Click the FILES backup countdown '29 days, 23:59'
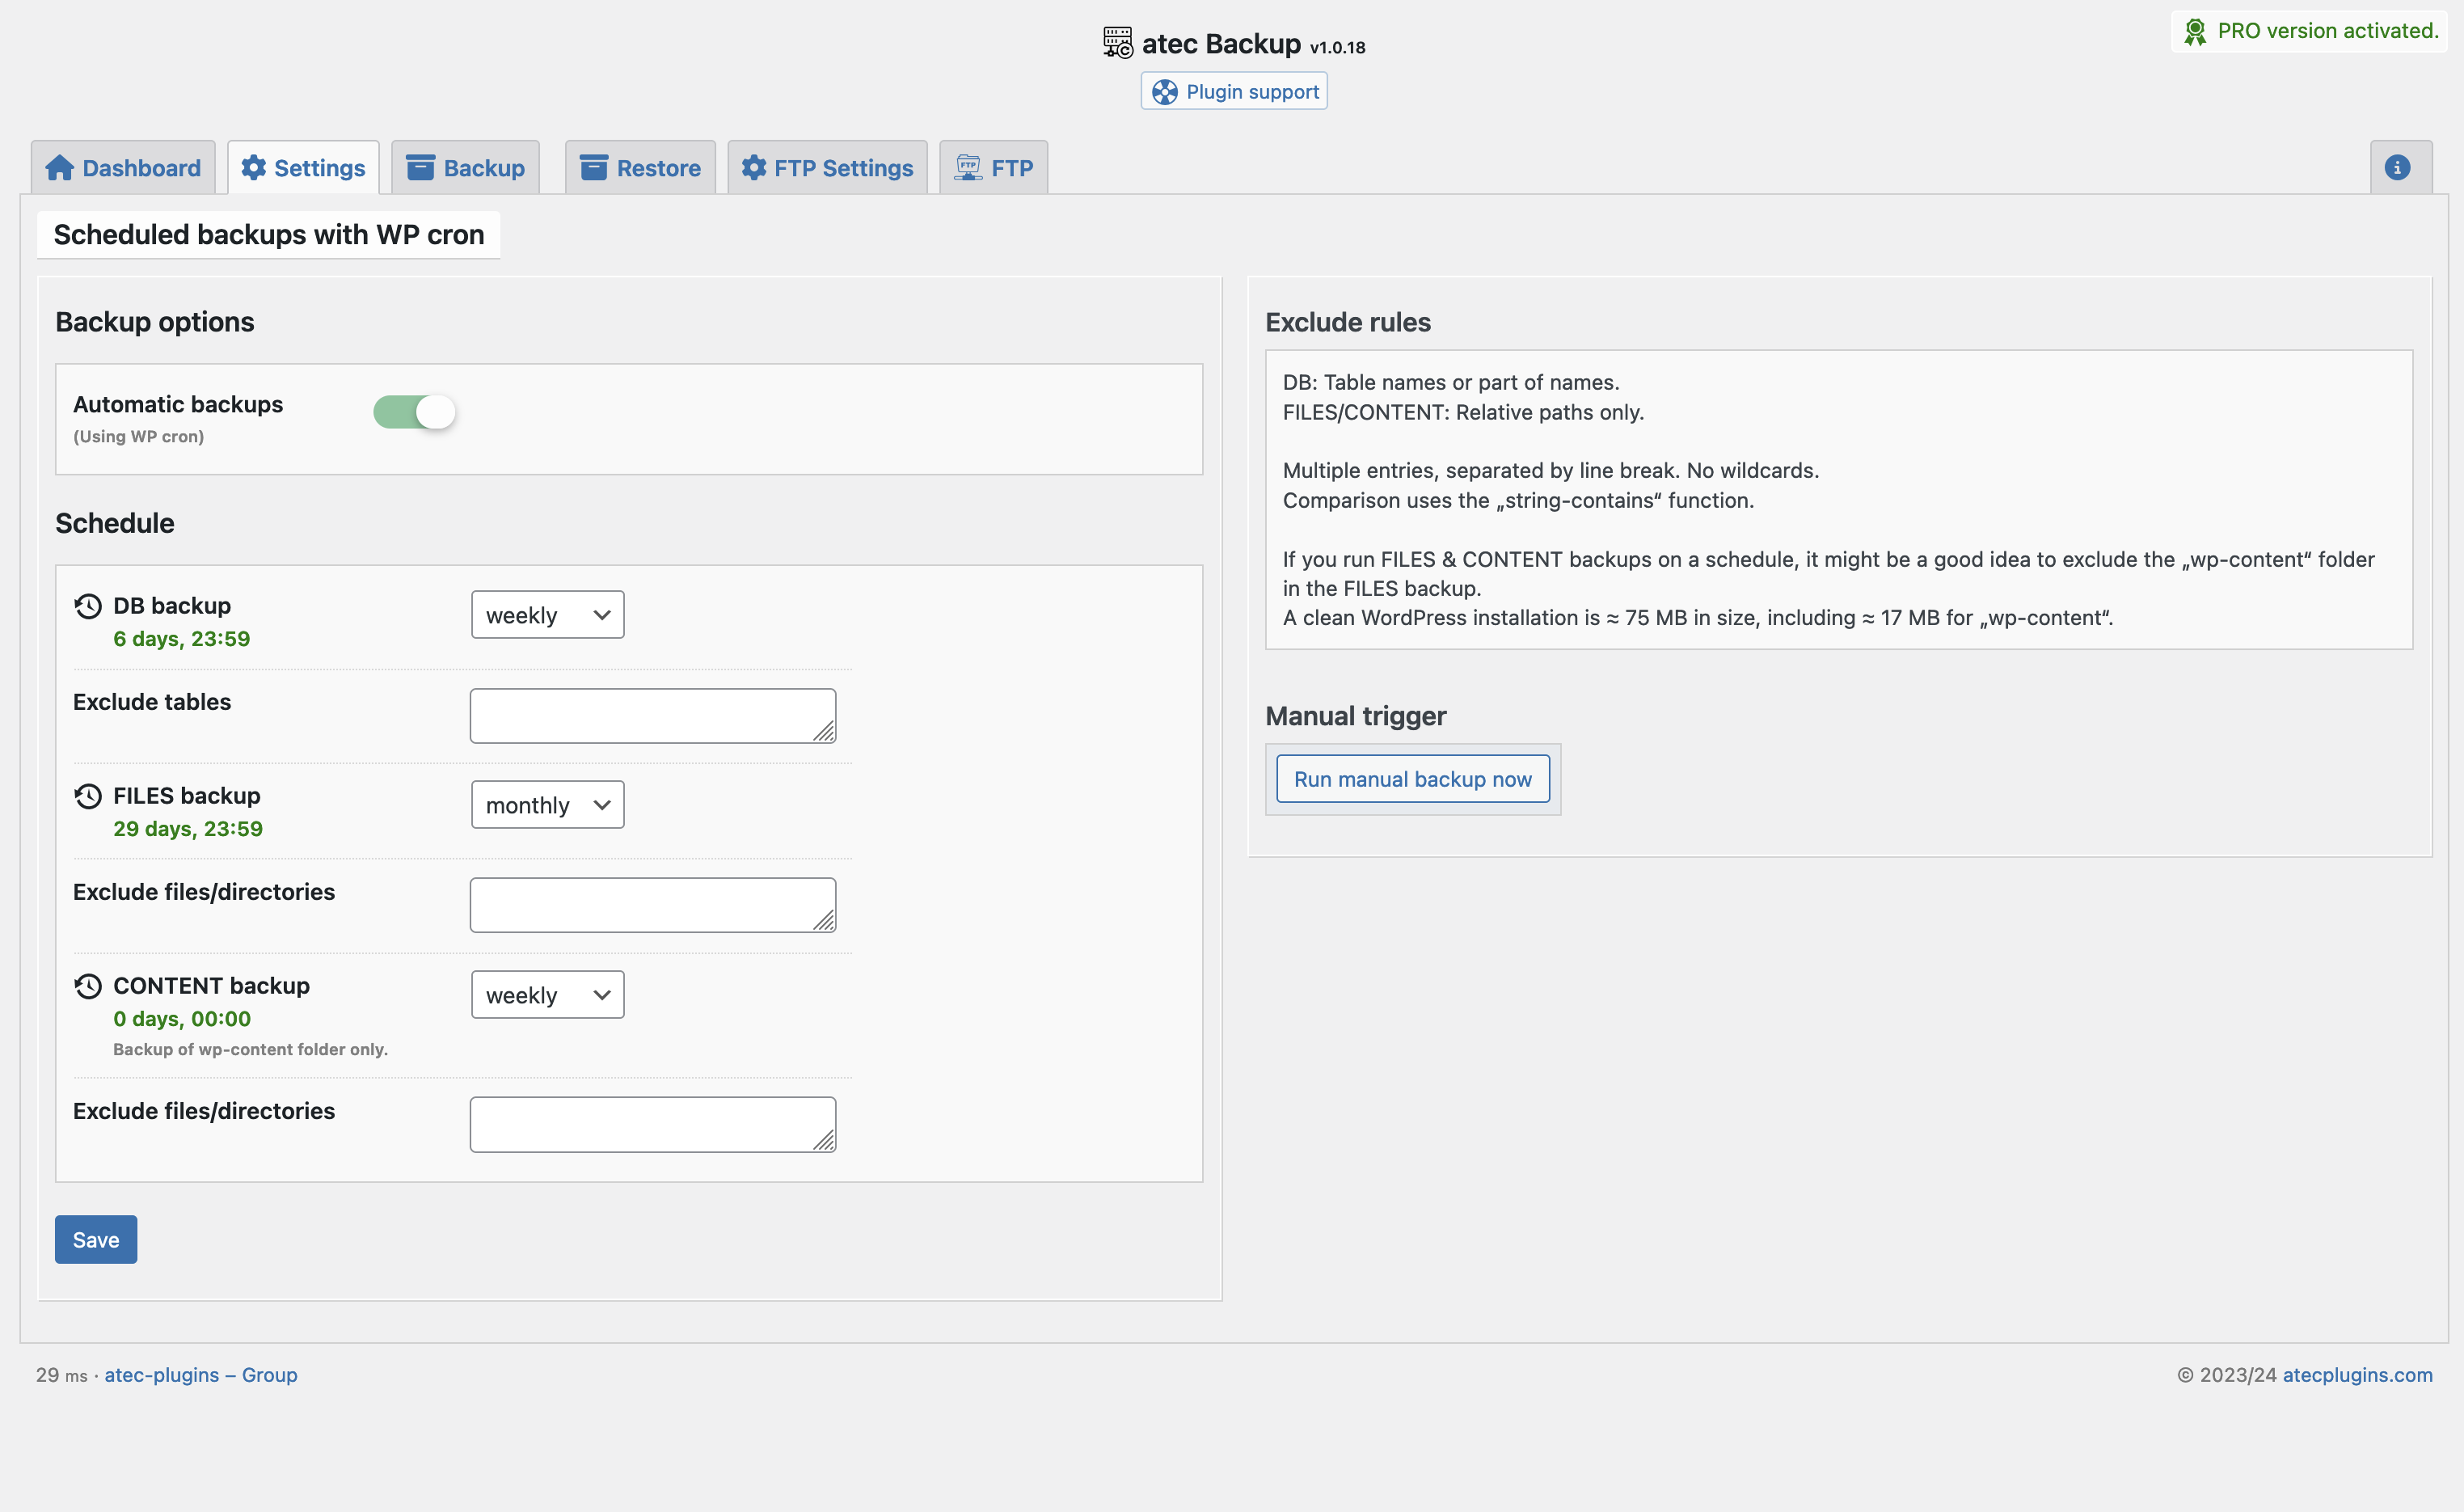2464x1512 pixels. click(188, 829)
